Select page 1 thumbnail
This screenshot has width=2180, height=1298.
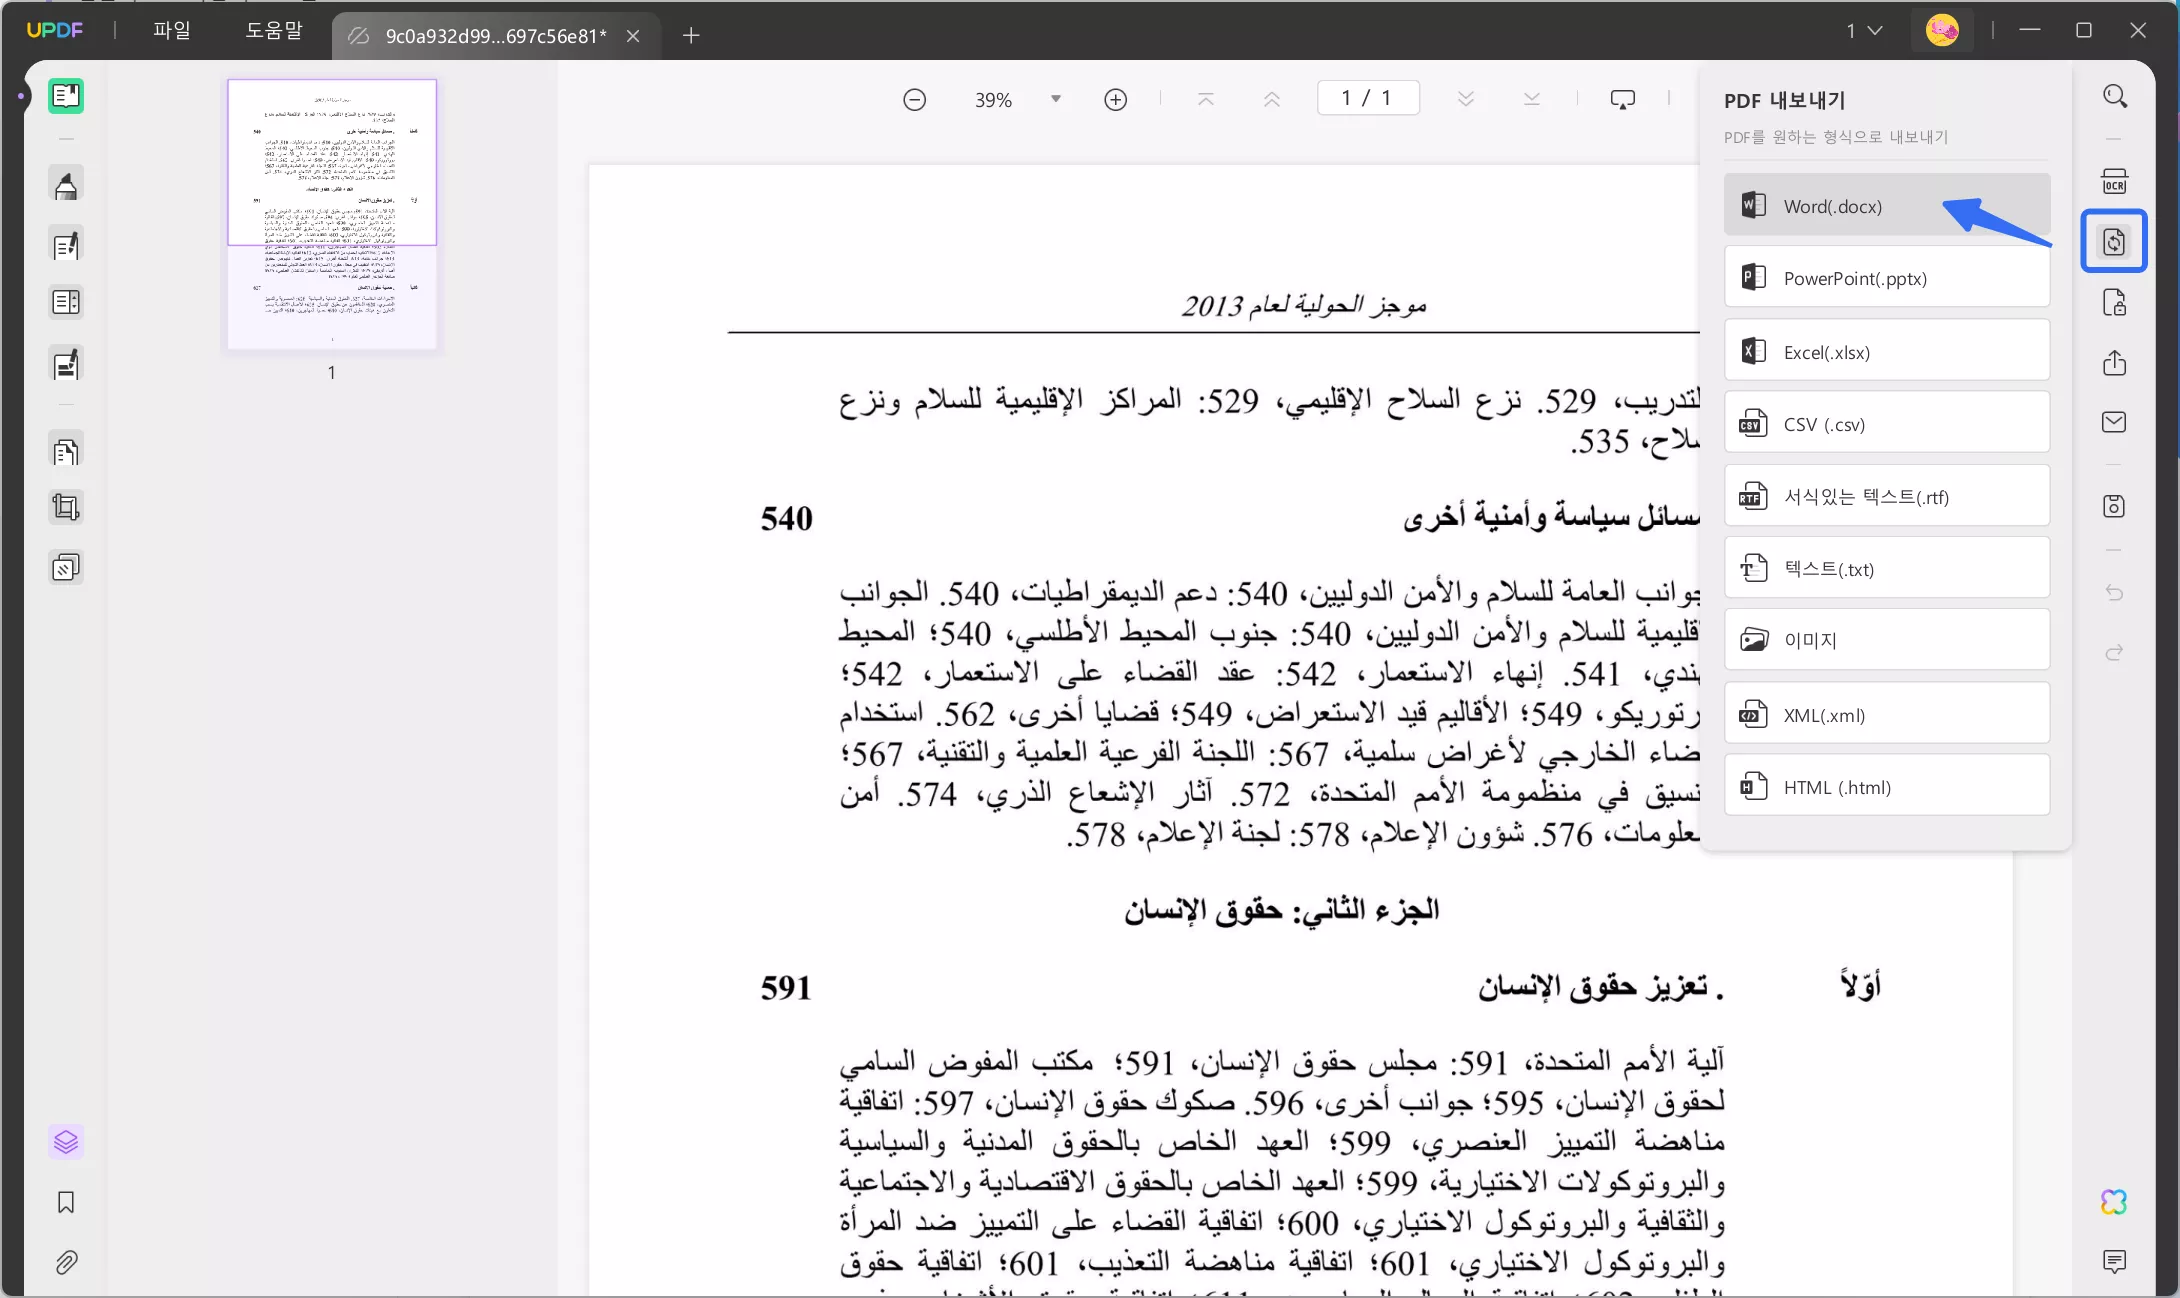[x=332, y=215]
